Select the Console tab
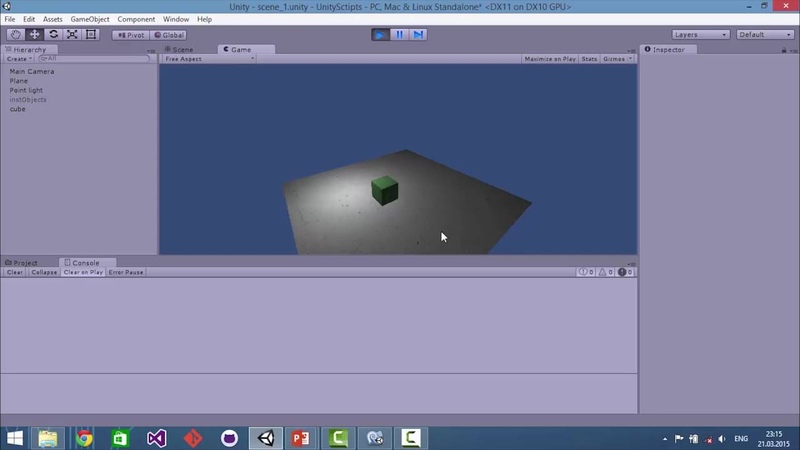This screenshot has width=800, height=450. click(86, 263)
